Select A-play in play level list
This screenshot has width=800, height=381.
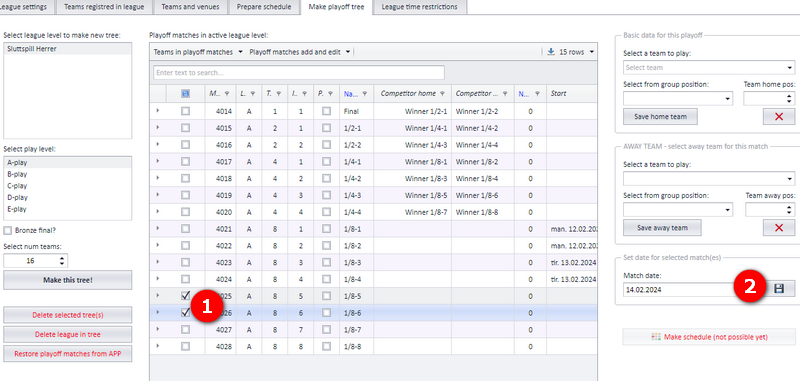click(x=67, y=163)
